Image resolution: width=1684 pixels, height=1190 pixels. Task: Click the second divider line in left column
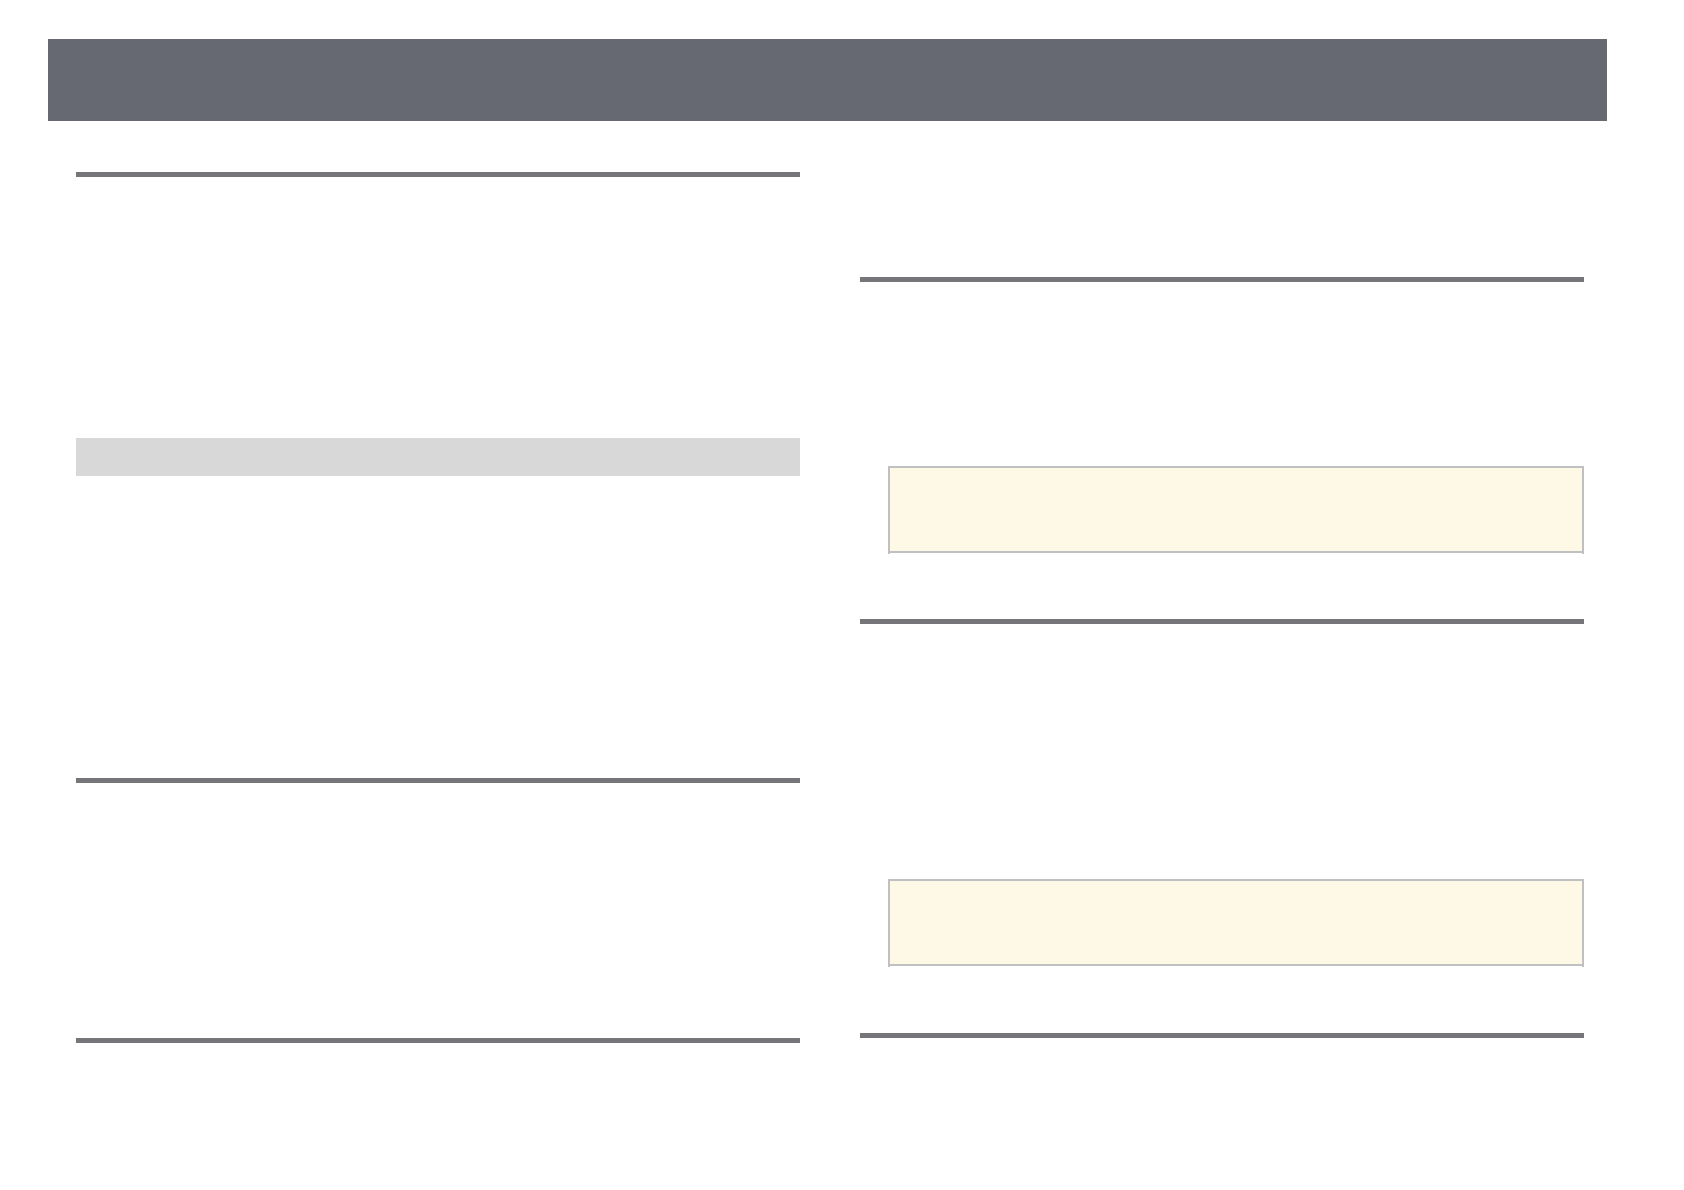(x=437, y=780)
